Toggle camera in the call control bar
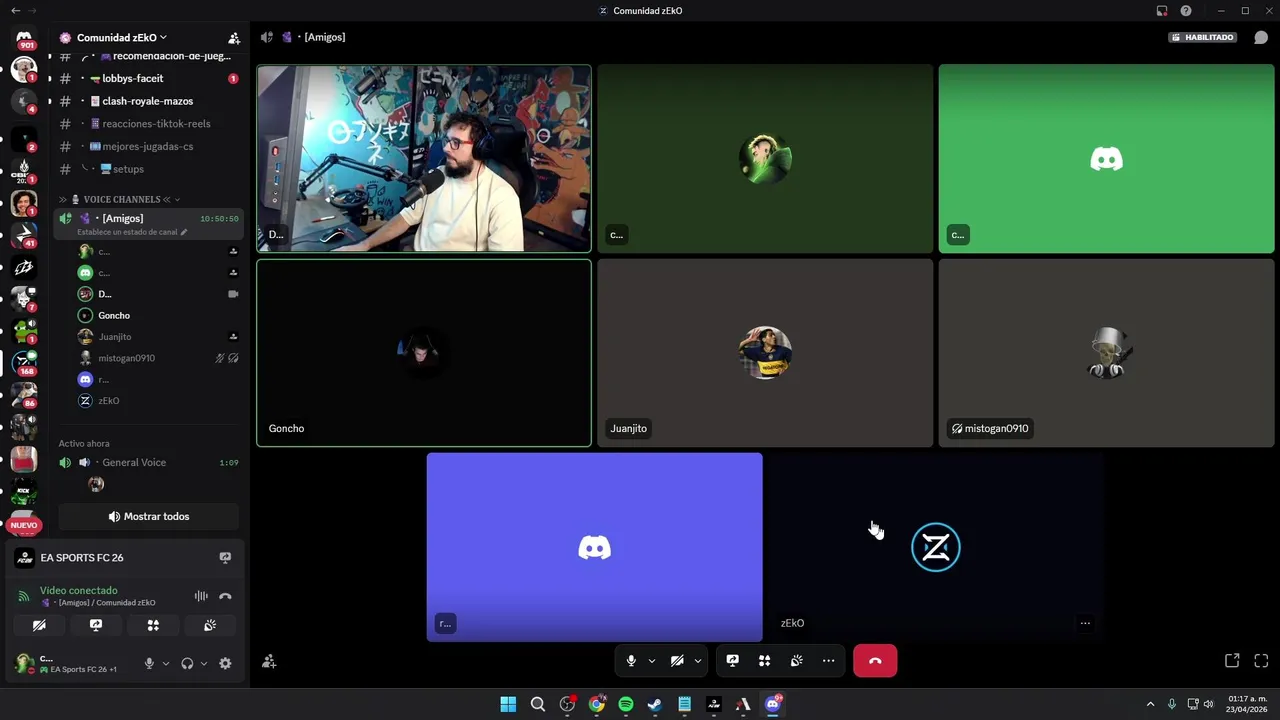The height and width of the screenshot is (720, 1280). [677, 661]
